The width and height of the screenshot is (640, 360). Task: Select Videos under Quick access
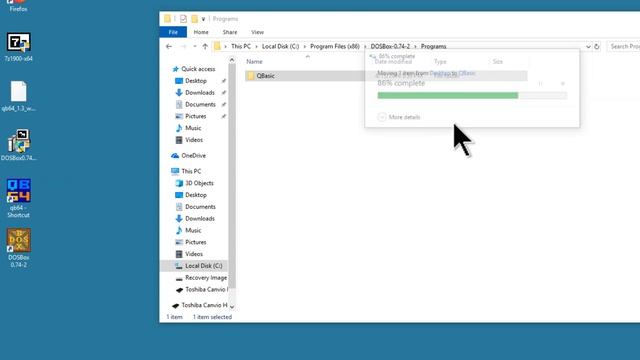pos(194,140)
